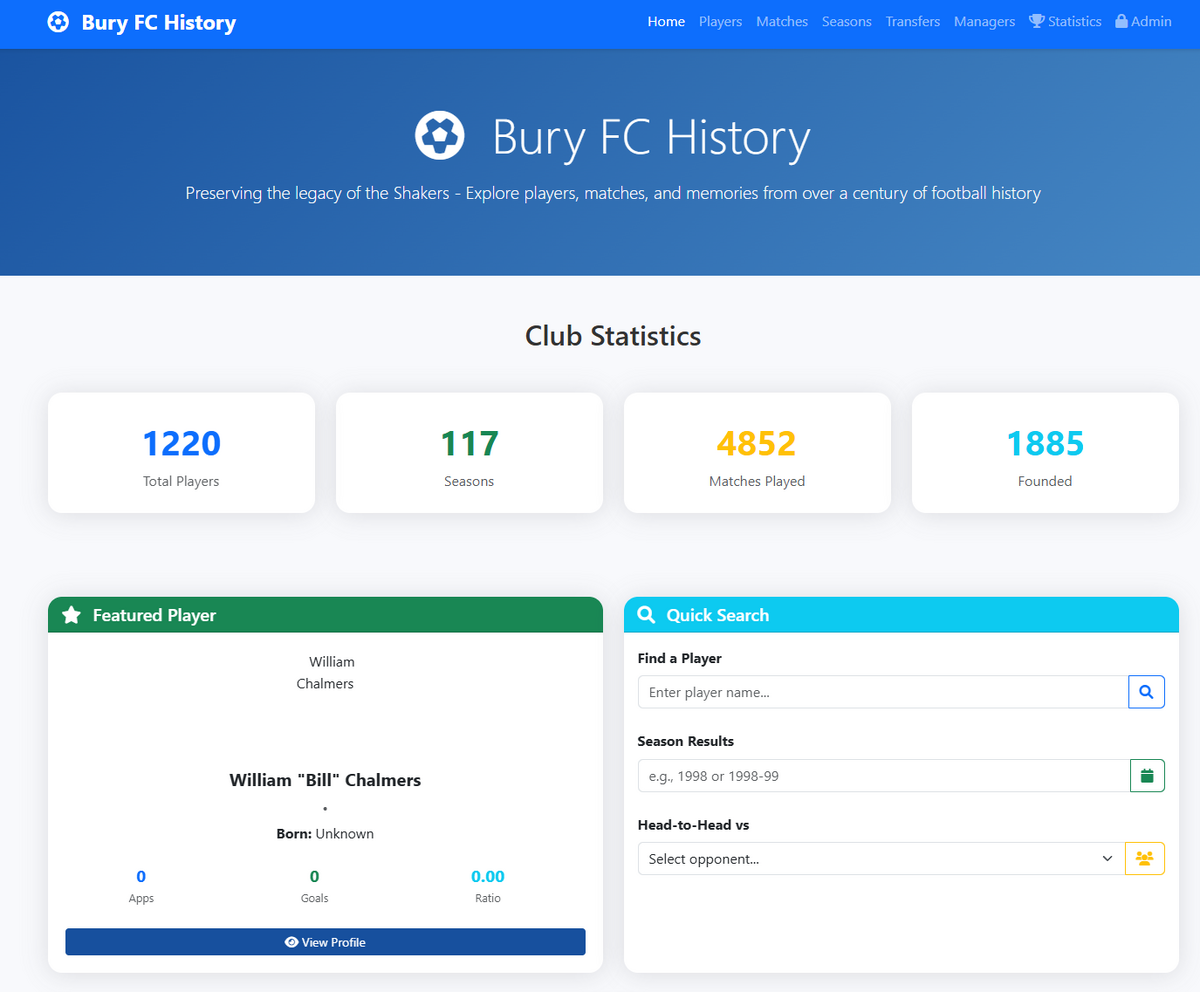Viewport: 1200px width, 992px height.
Task: Click the yellow head-to-head people button
Action: (1145, 858)
